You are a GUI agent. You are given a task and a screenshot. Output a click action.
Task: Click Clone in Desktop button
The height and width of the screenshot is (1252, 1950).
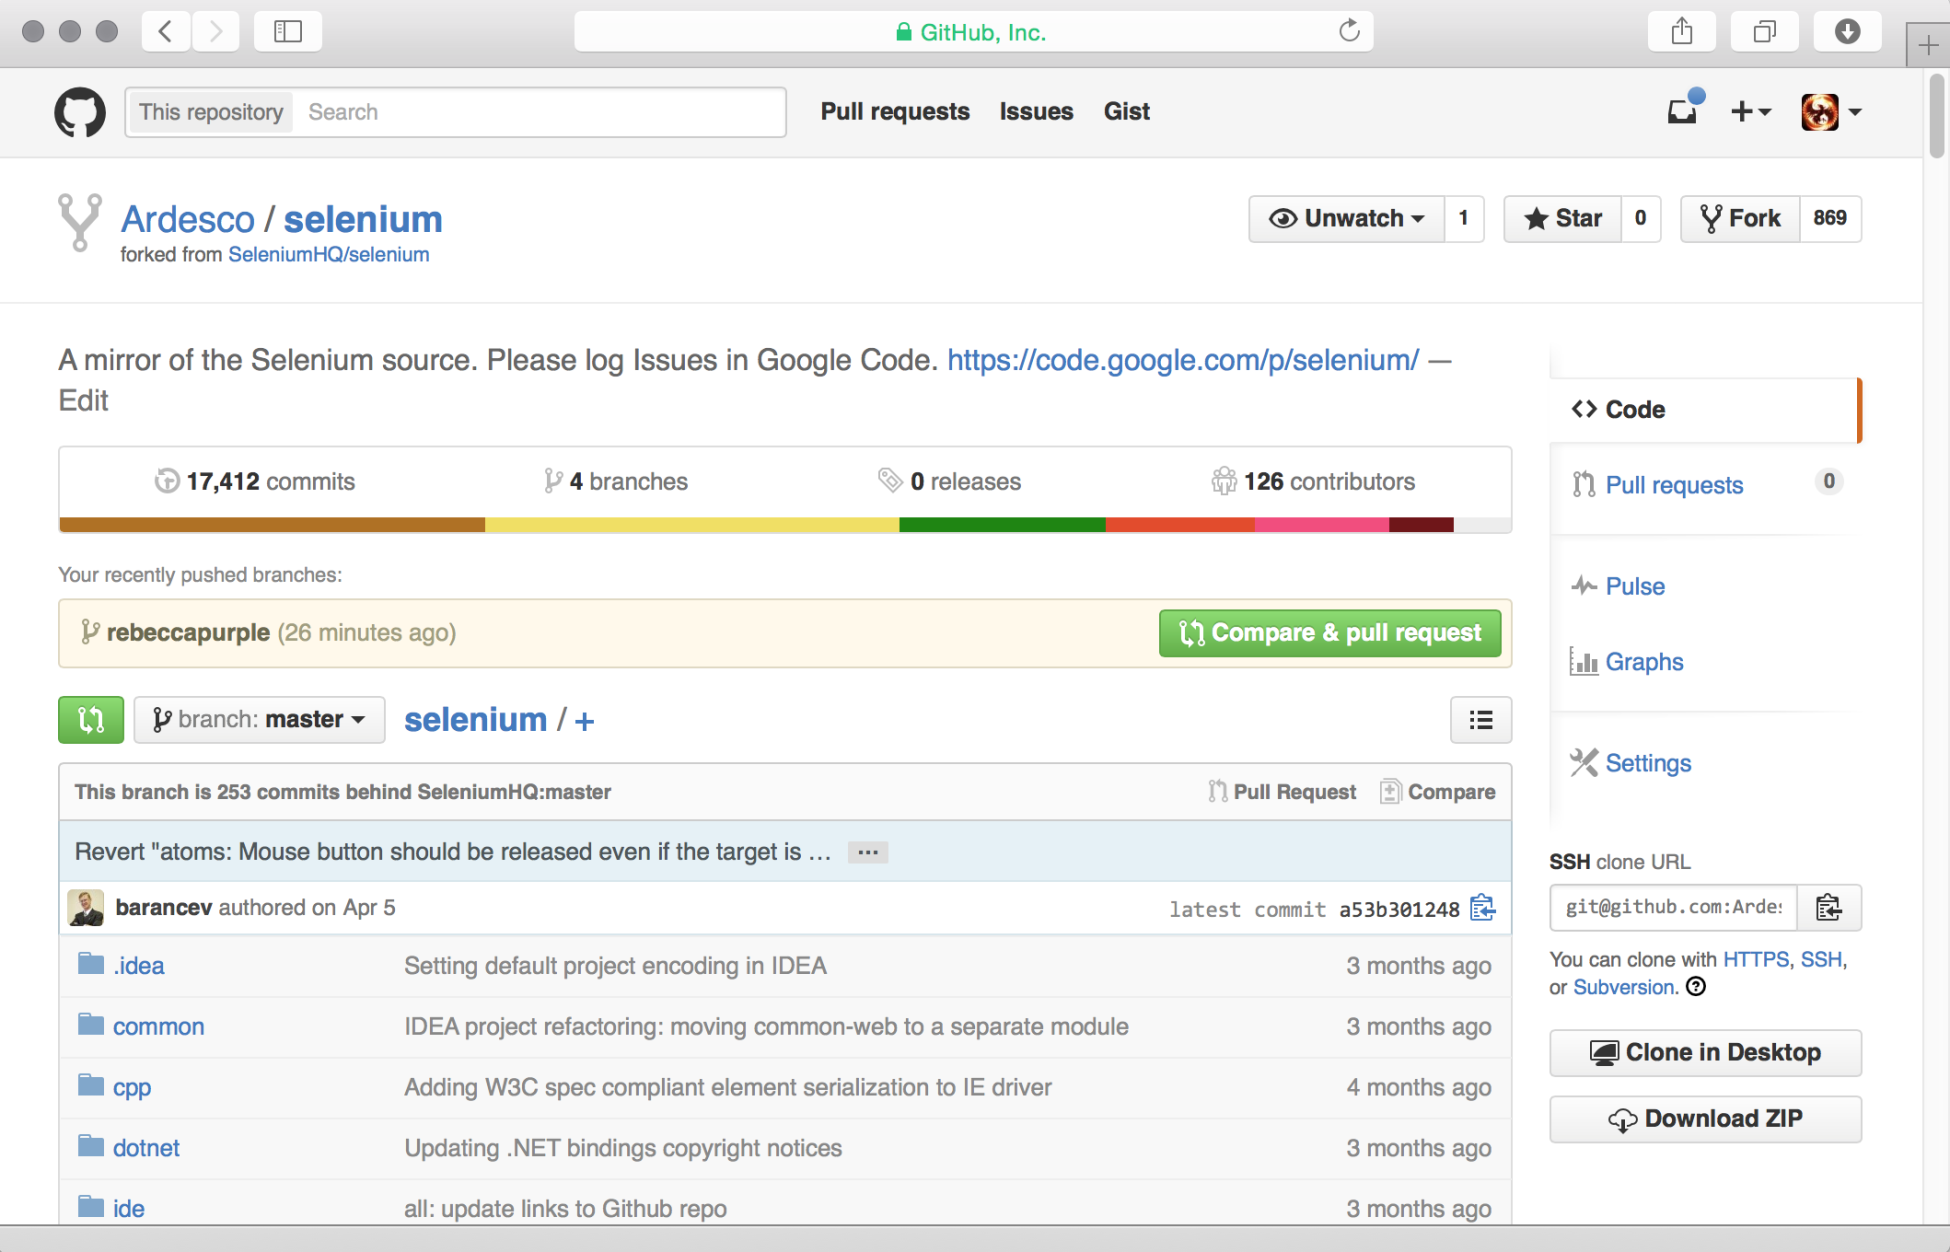1705,1052
